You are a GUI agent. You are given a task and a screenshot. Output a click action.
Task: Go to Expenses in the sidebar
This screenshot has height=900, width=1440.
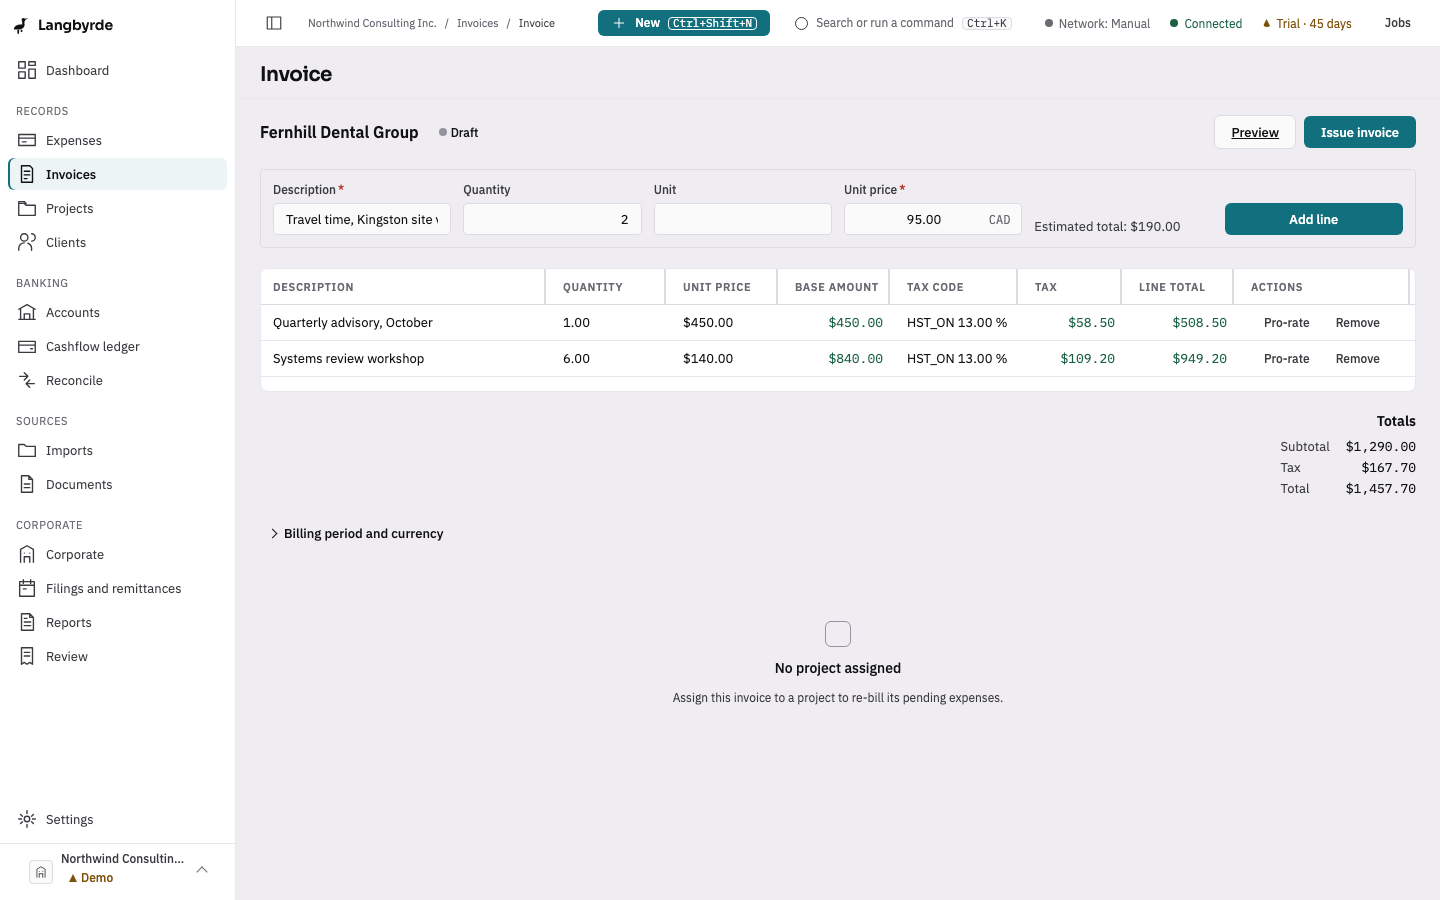(117, 140)
